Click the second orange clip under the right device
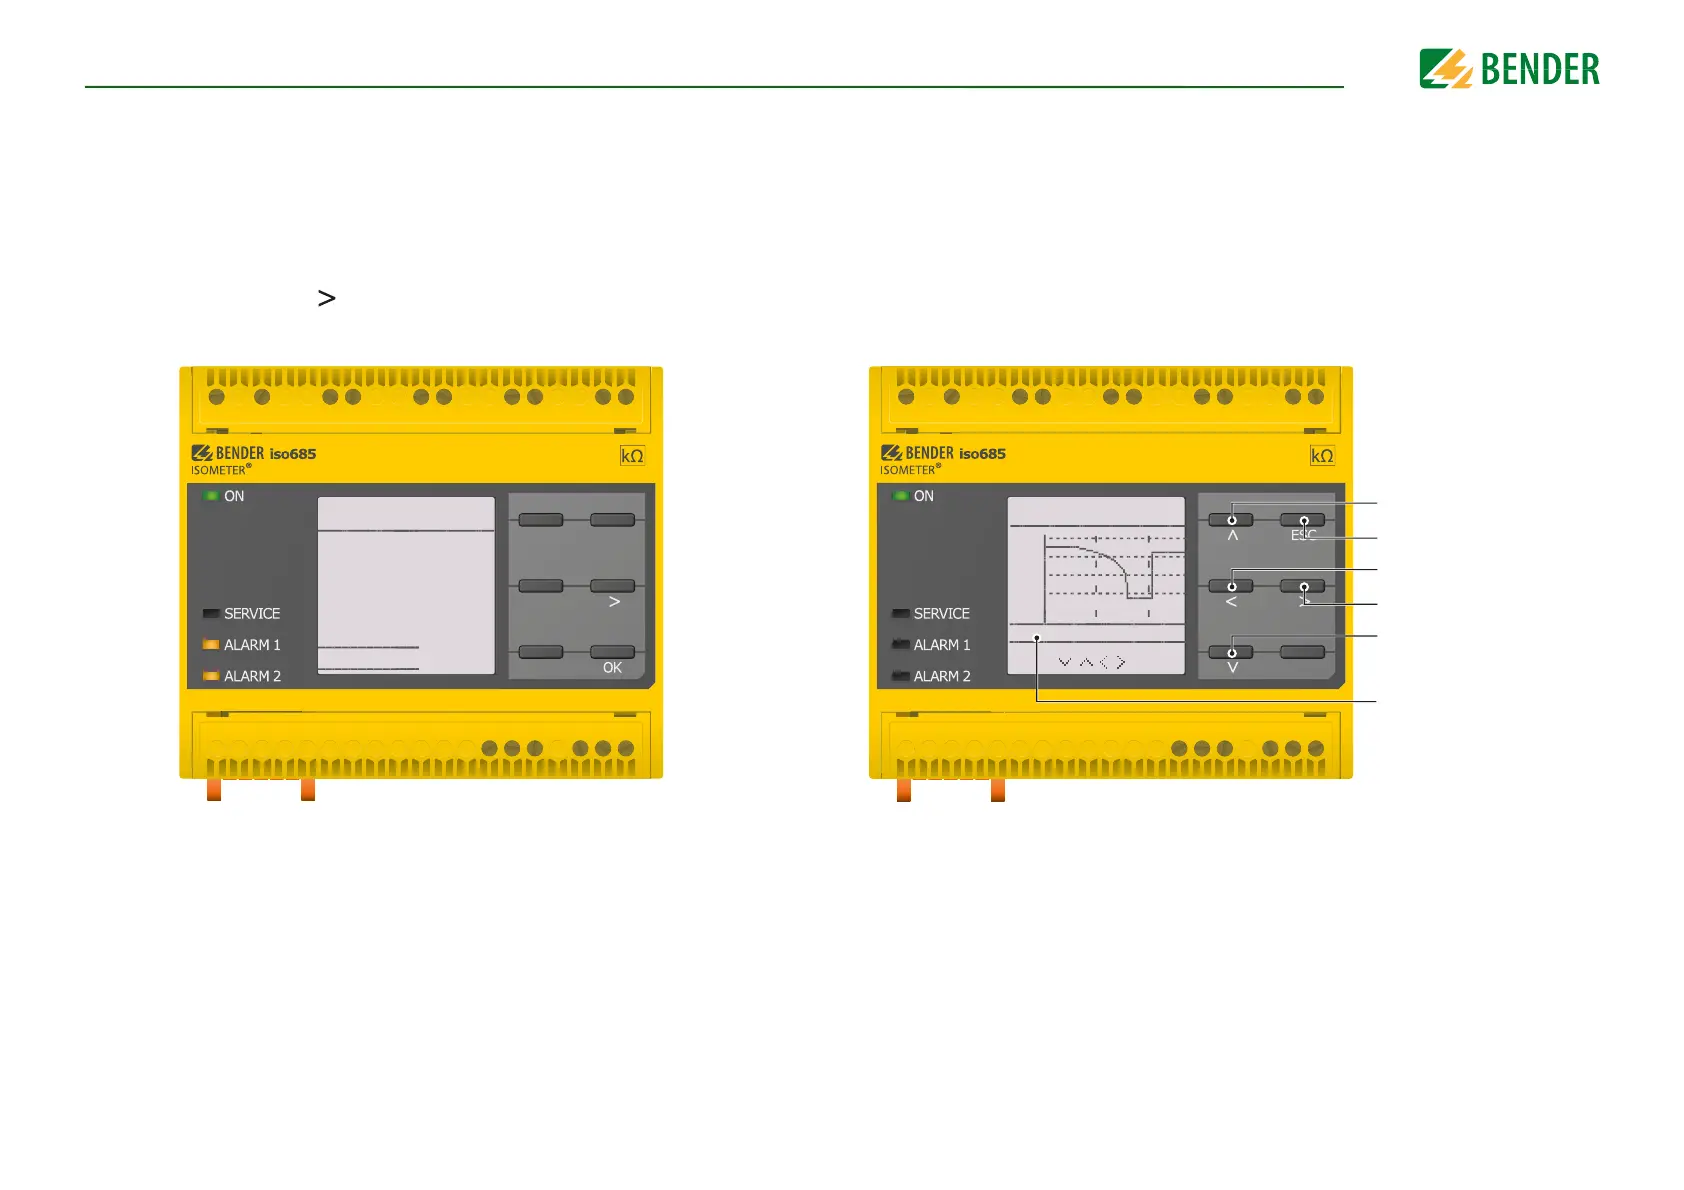This screenshot has width=1684, height=1190. pos(998,790)
